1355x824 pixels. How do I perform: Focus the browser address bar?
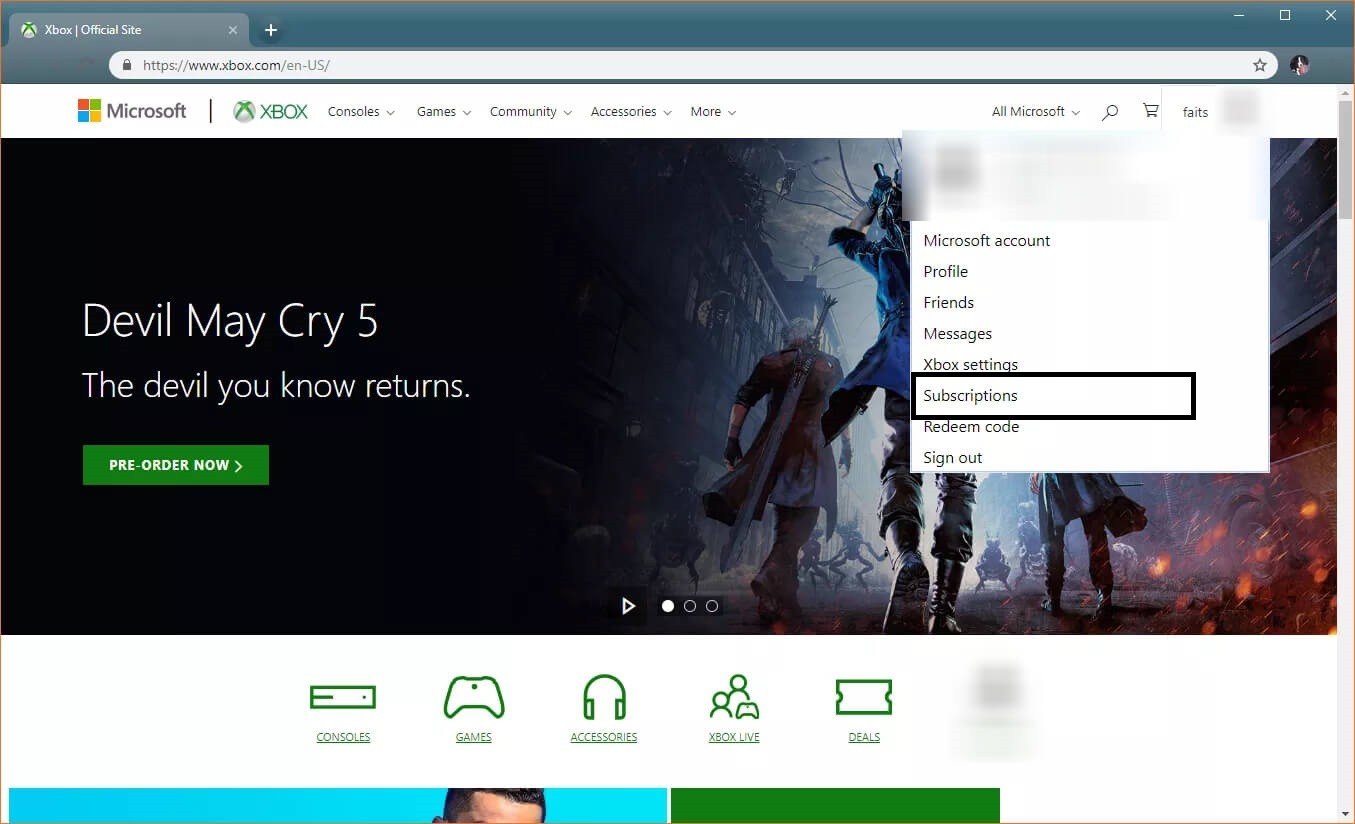click(693, 65)
